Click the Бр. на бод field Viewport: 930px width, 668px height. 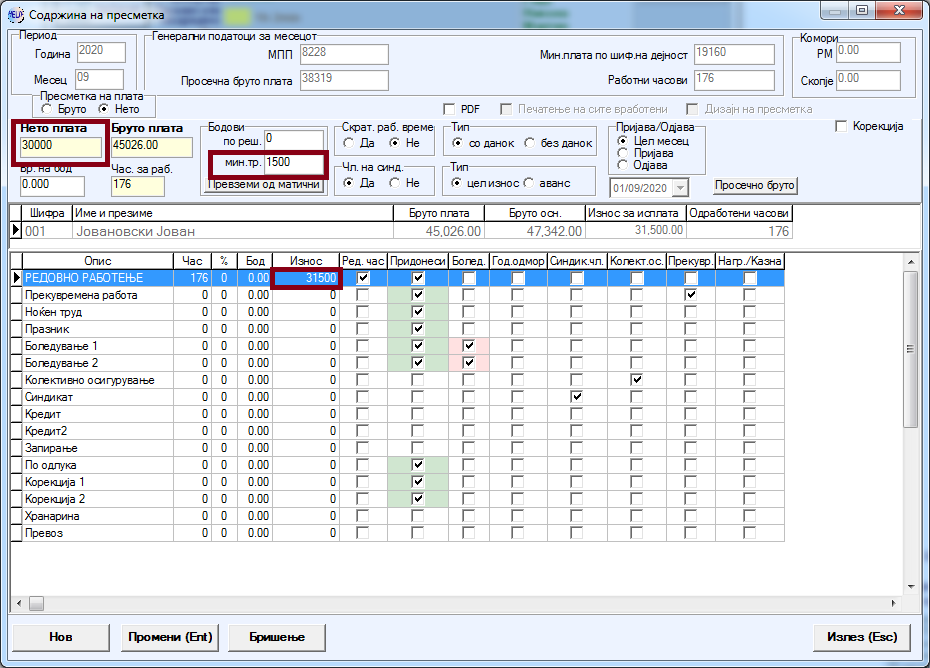(x=52, y=186)
